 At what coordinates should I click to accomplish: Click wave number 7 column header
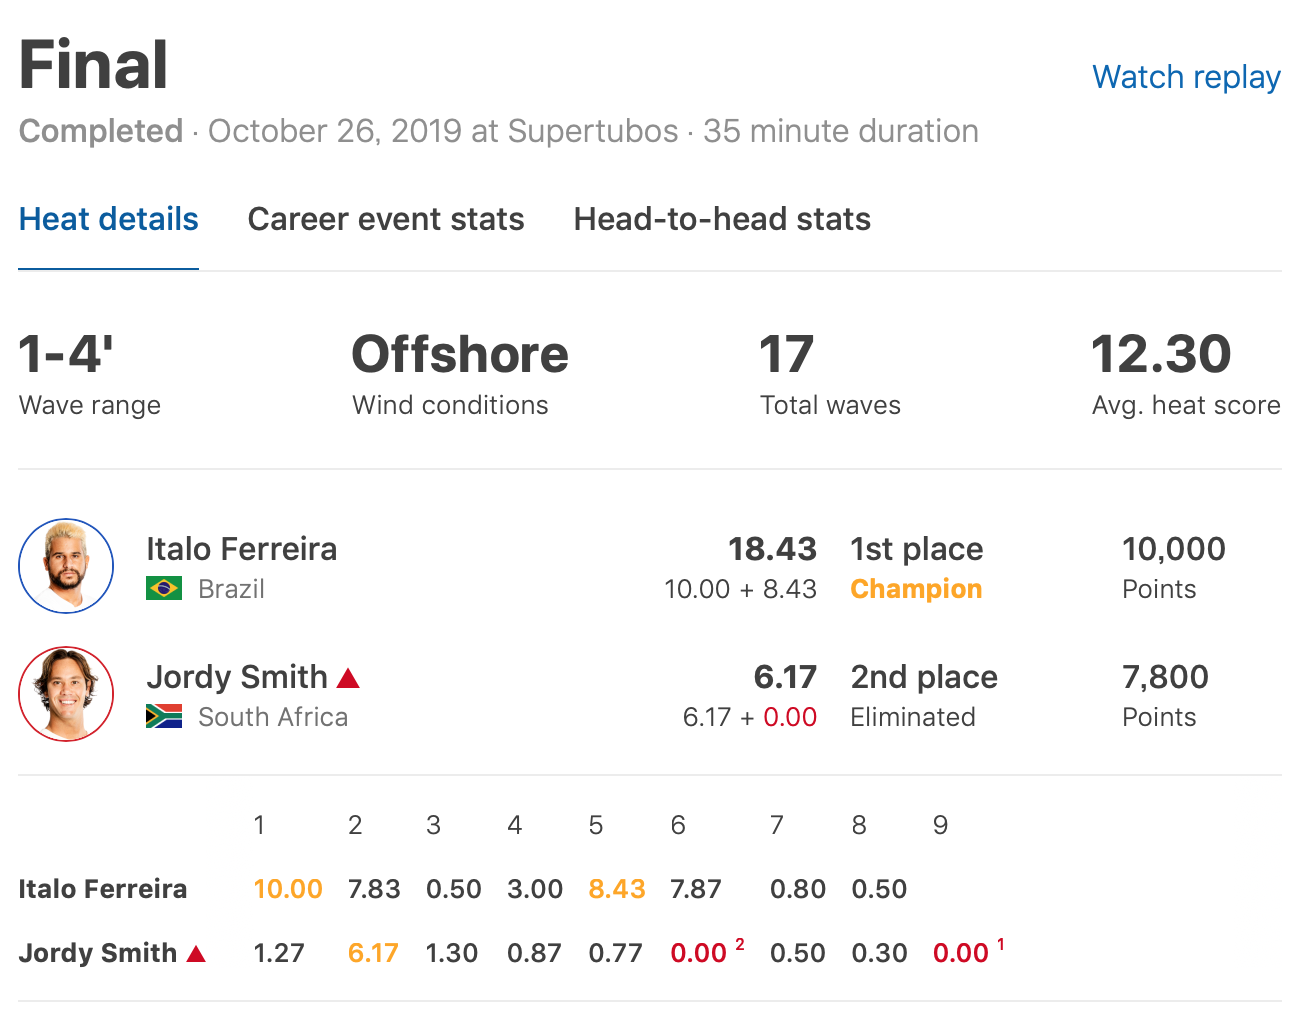776,825
